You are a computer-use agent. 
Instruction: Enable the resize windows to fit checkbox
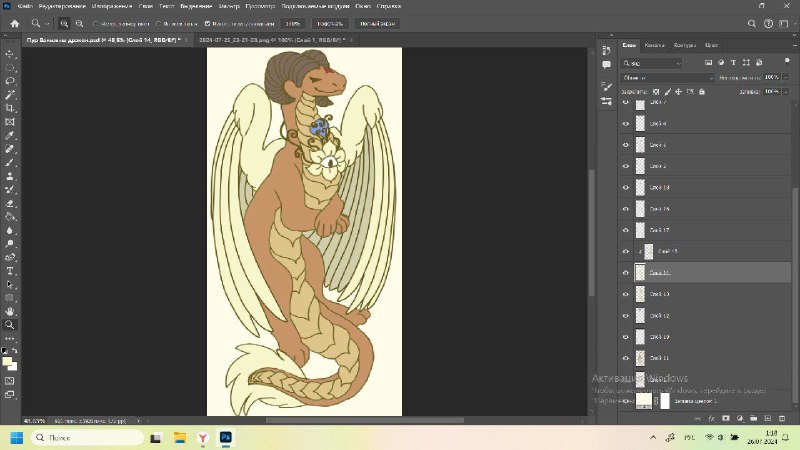coord(95,23)
